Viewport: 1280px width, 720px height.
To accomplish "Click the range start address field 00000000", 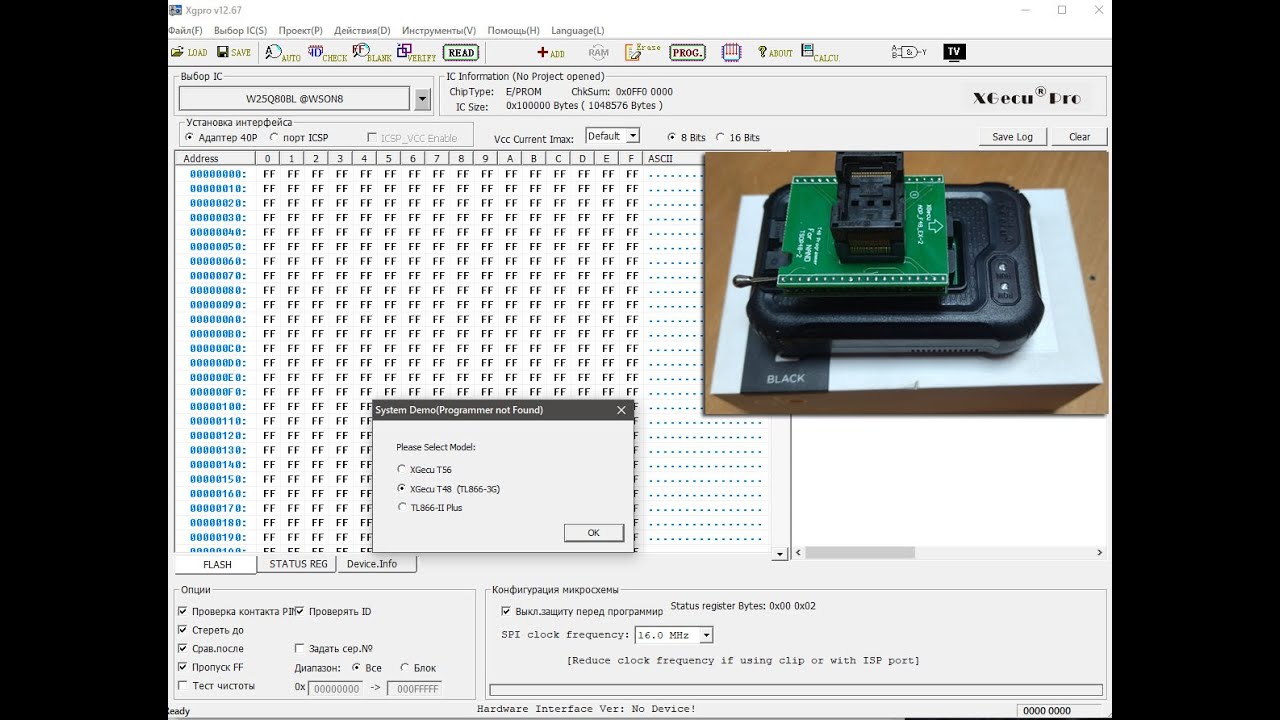I will click(x=335, y=689).
